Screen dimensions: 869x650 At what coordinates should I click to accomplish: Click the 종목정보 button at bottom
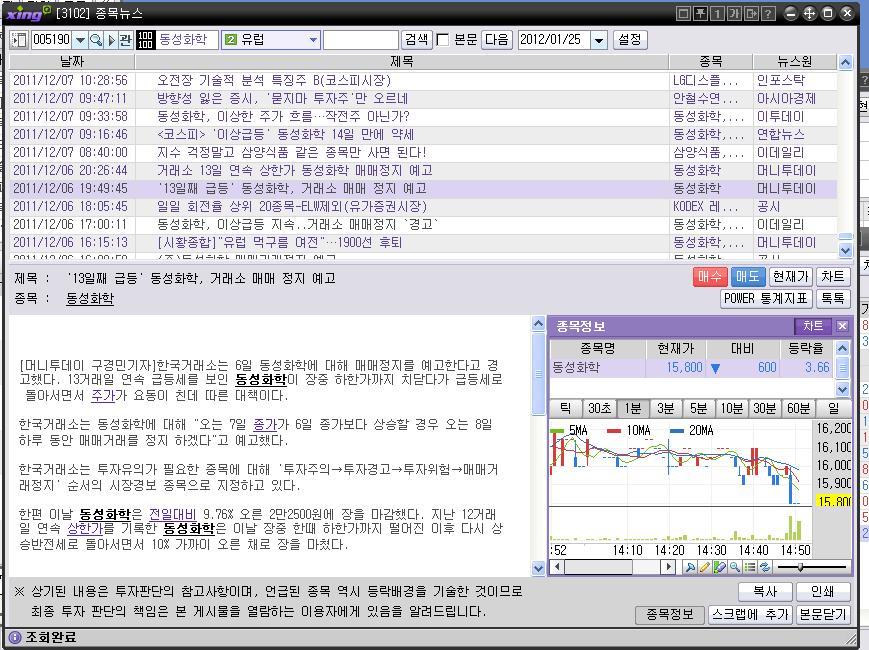point(669,614)
